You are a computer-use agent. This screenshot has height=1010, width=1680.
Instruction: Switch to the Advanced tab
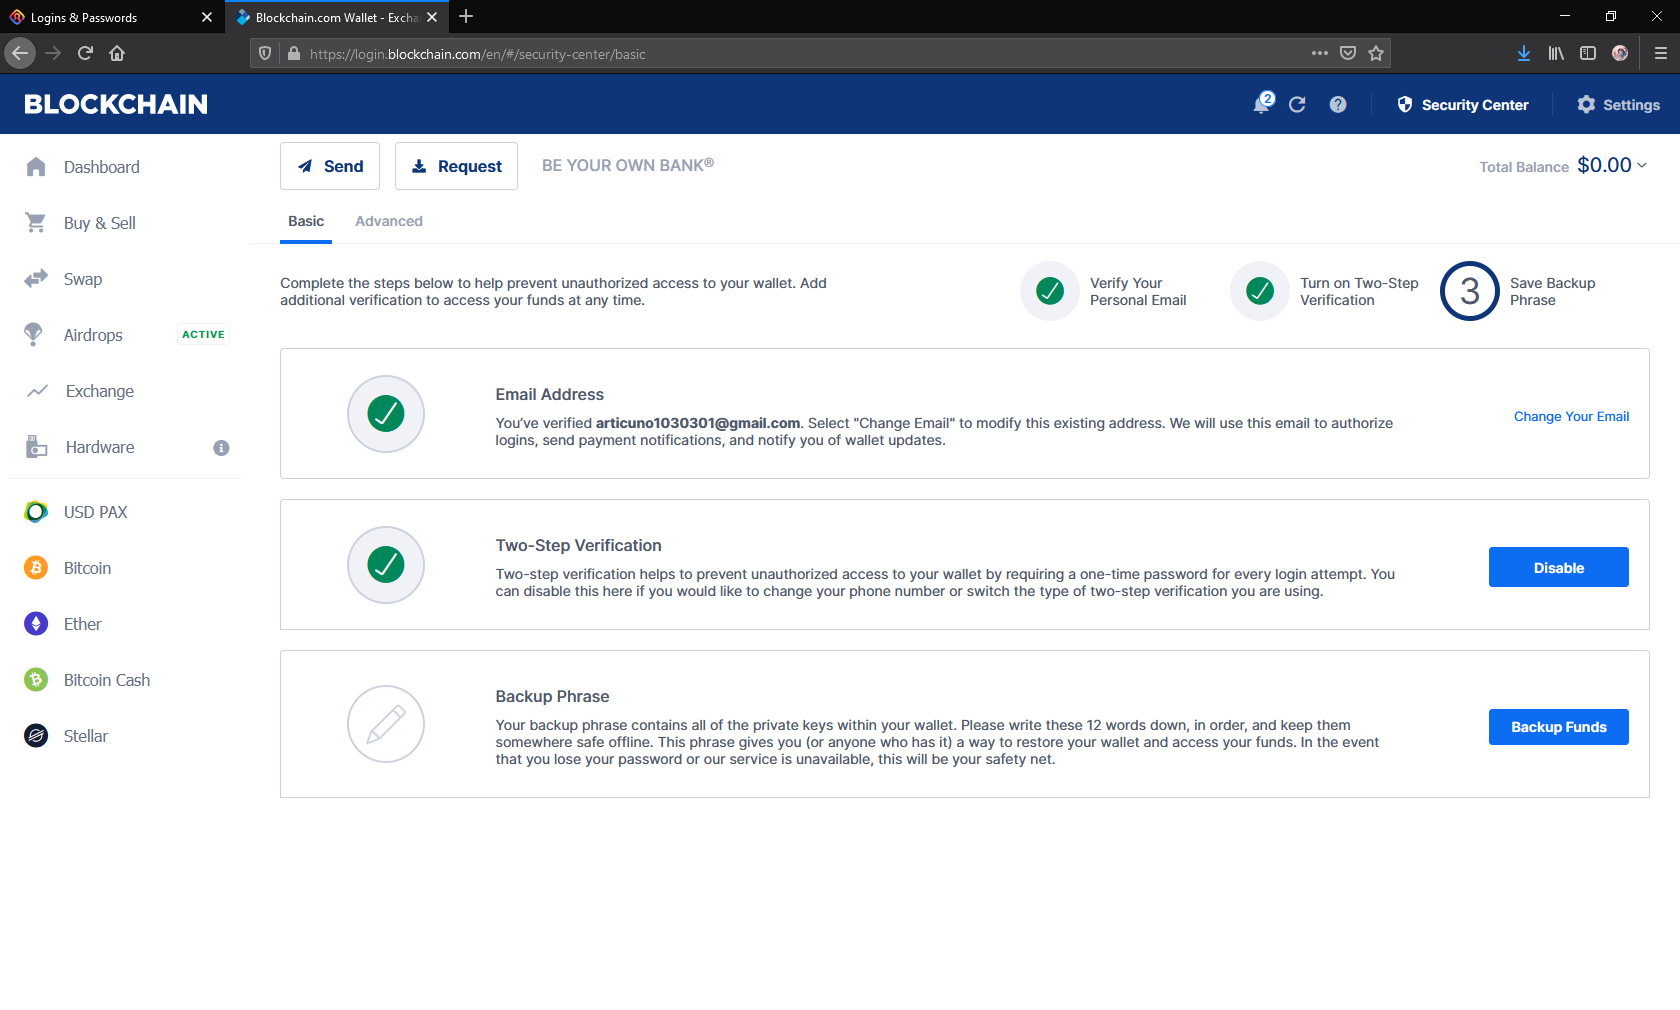click(389, 221)
